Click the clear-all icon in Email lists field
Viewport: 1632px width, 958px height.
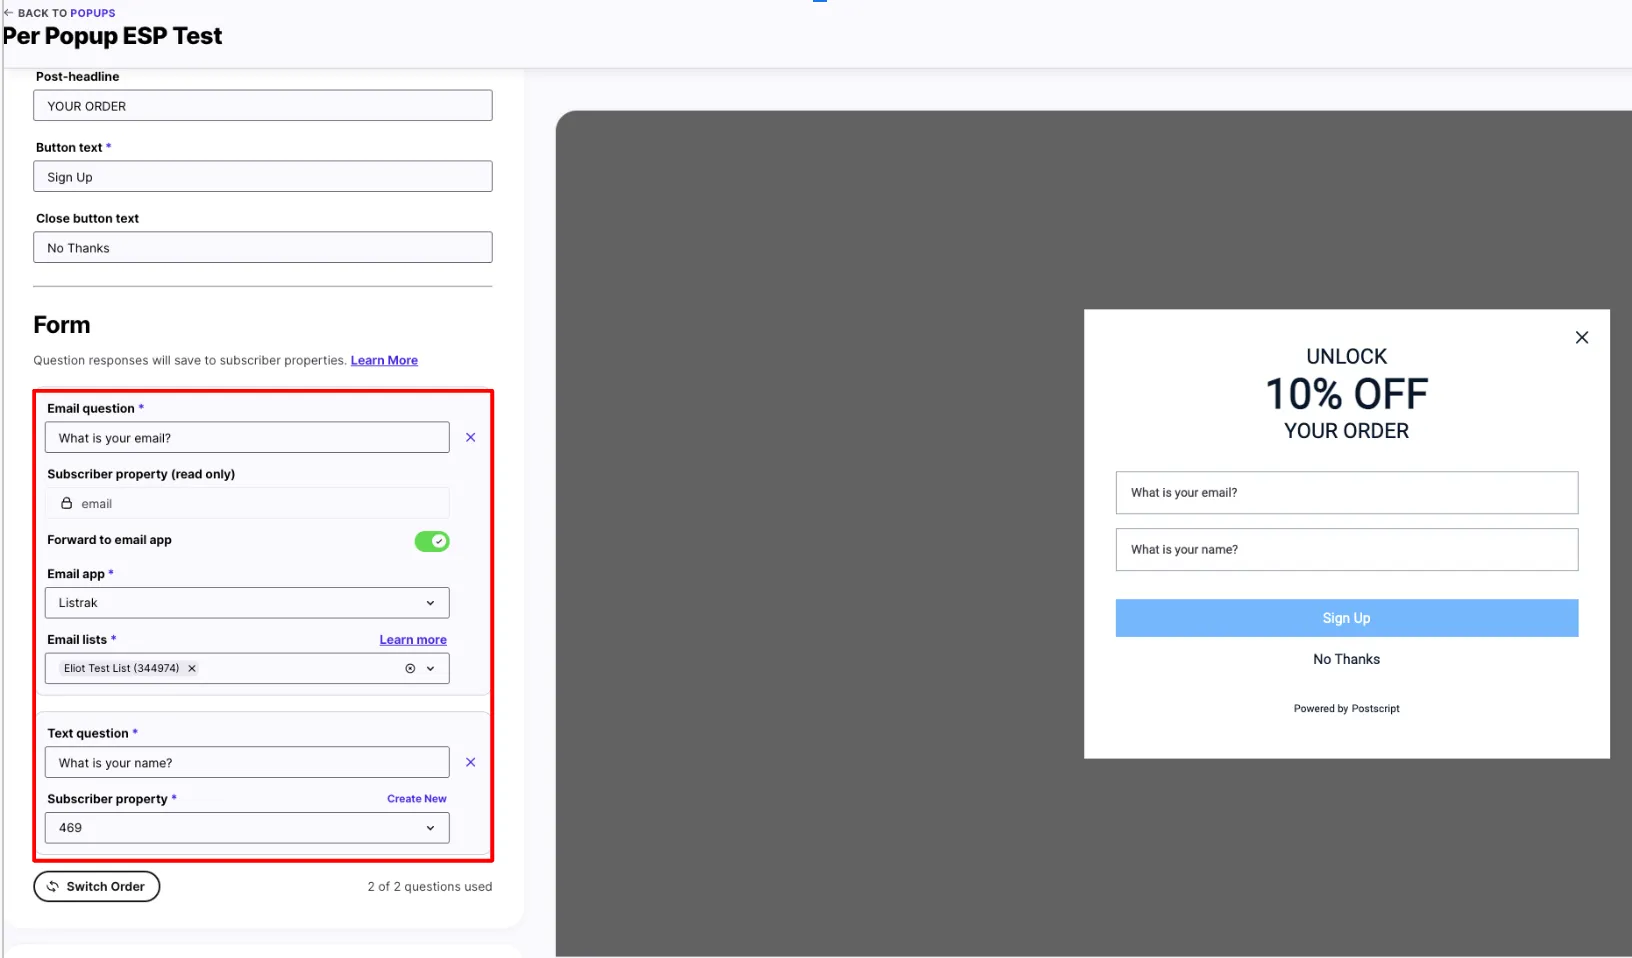click(409, 668)
